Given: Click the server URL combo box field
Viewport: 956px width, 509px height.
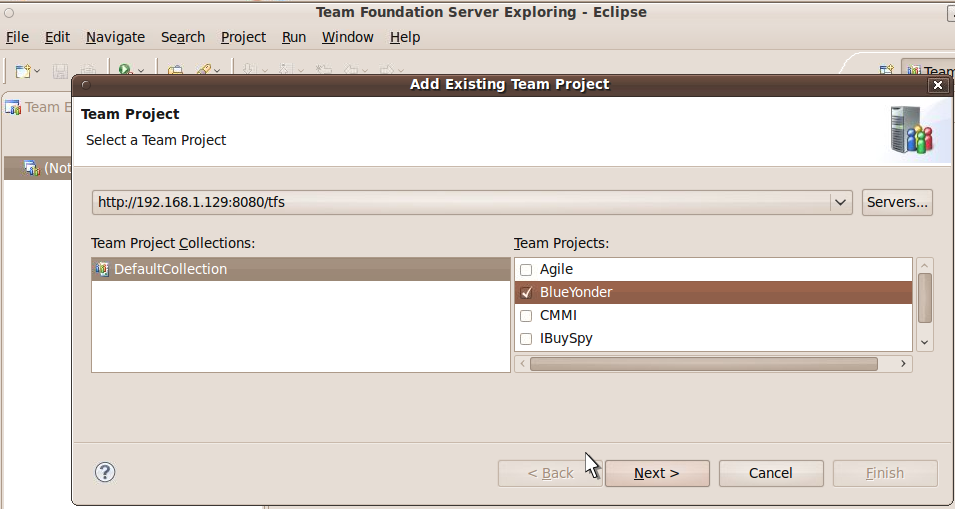Looking at the screenshot, I should coord(472,202).
